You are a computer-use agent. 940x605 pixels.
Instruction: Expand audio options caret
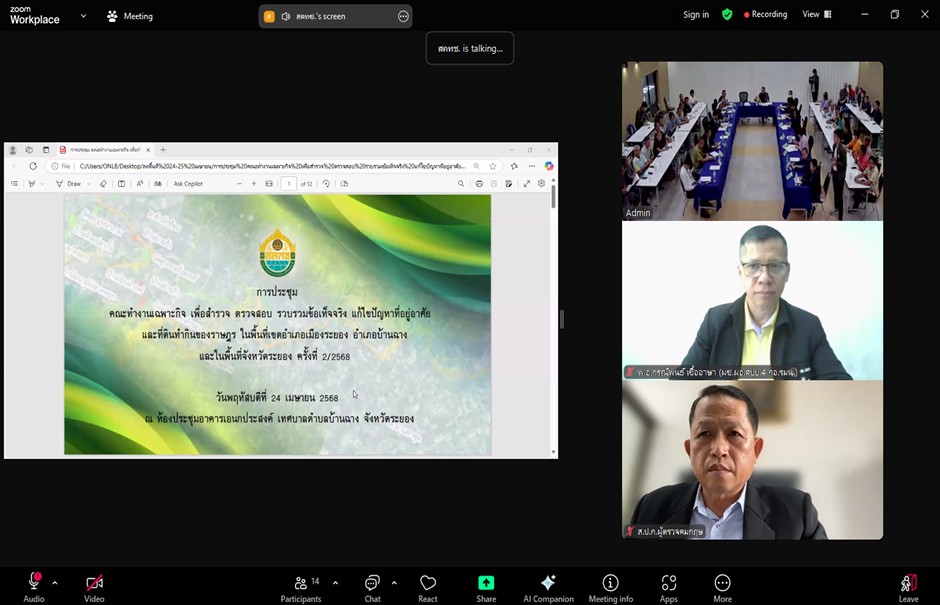click(x=55, y=583)
